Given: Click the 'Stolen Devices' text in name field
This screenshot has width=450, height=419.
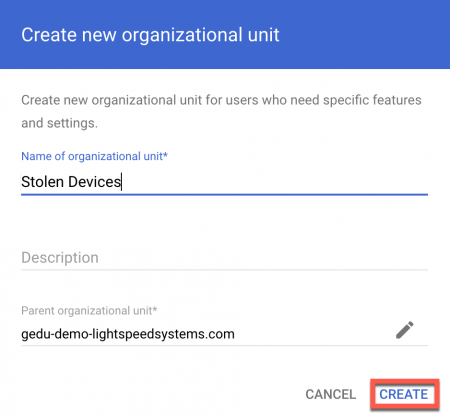Looking at the screenshot, I should [x=71, y=182].
